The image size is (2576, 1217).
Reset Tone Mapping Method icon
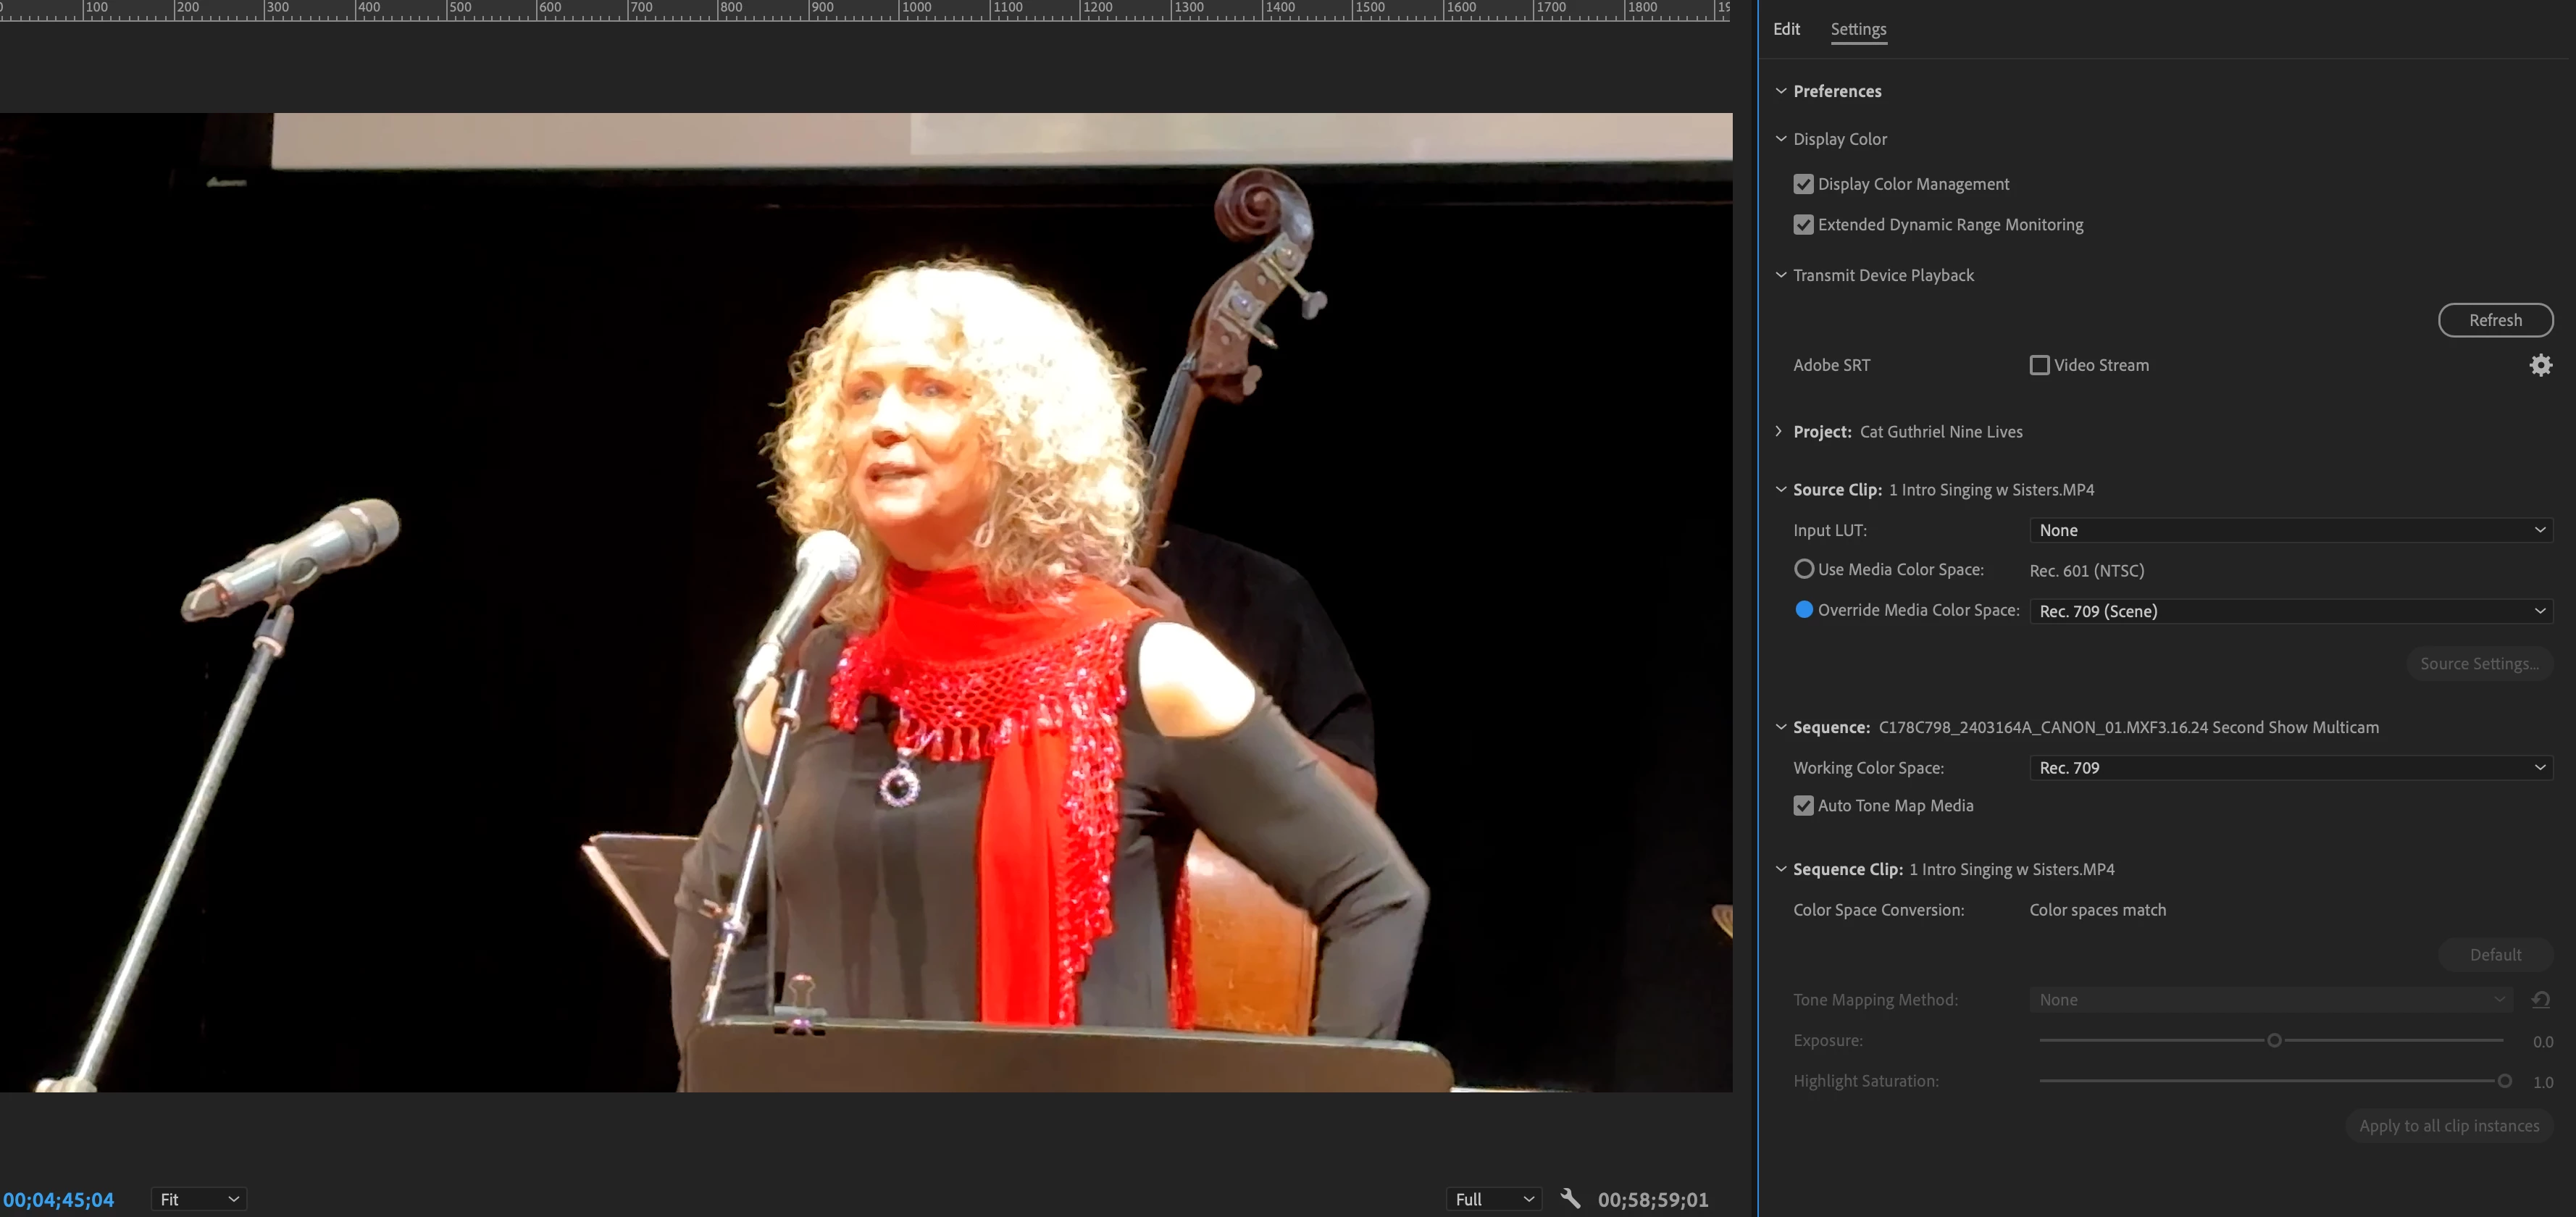(2540, 999)
